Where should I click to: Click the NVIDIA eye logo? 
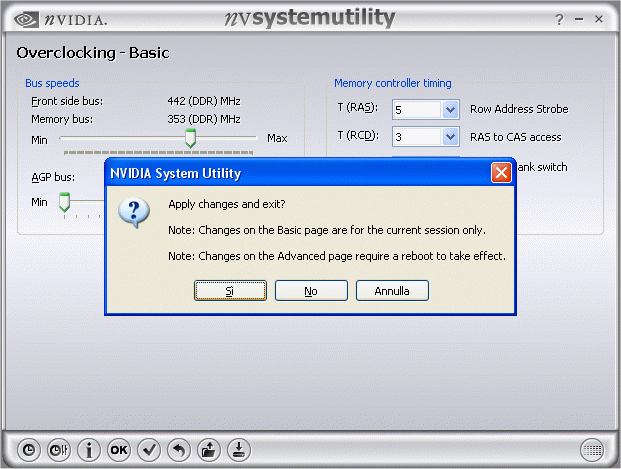pyautogui.click(x=26, y=19)
